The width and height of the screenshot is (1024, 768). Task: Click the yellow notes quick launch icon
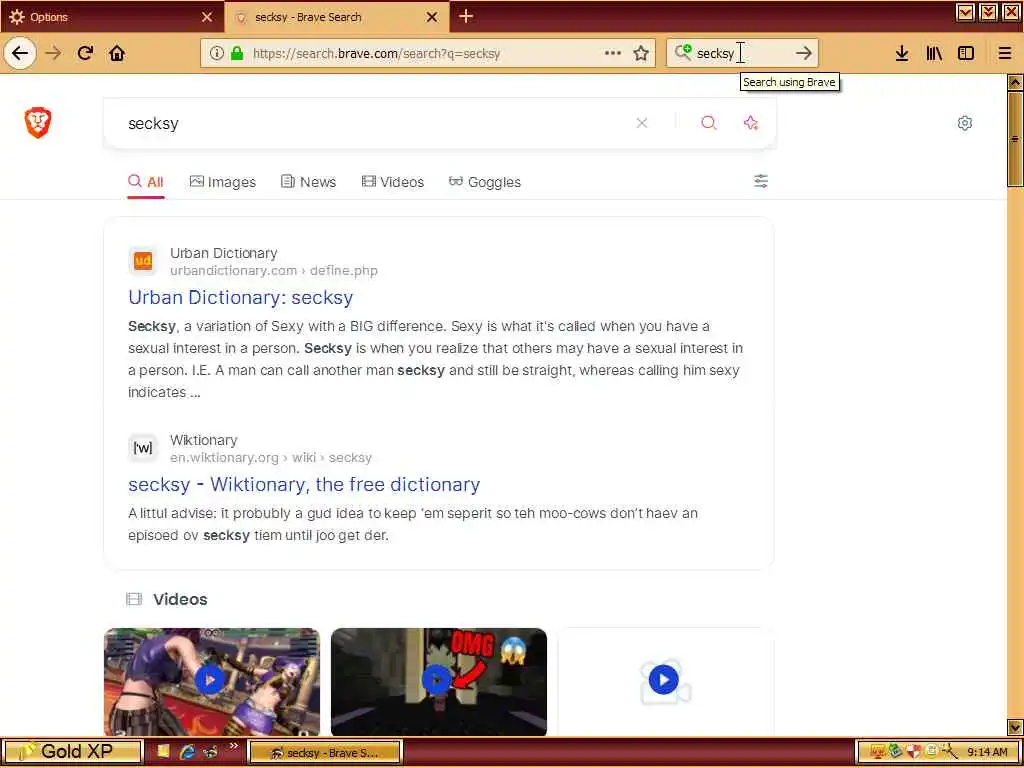point(163,752)
